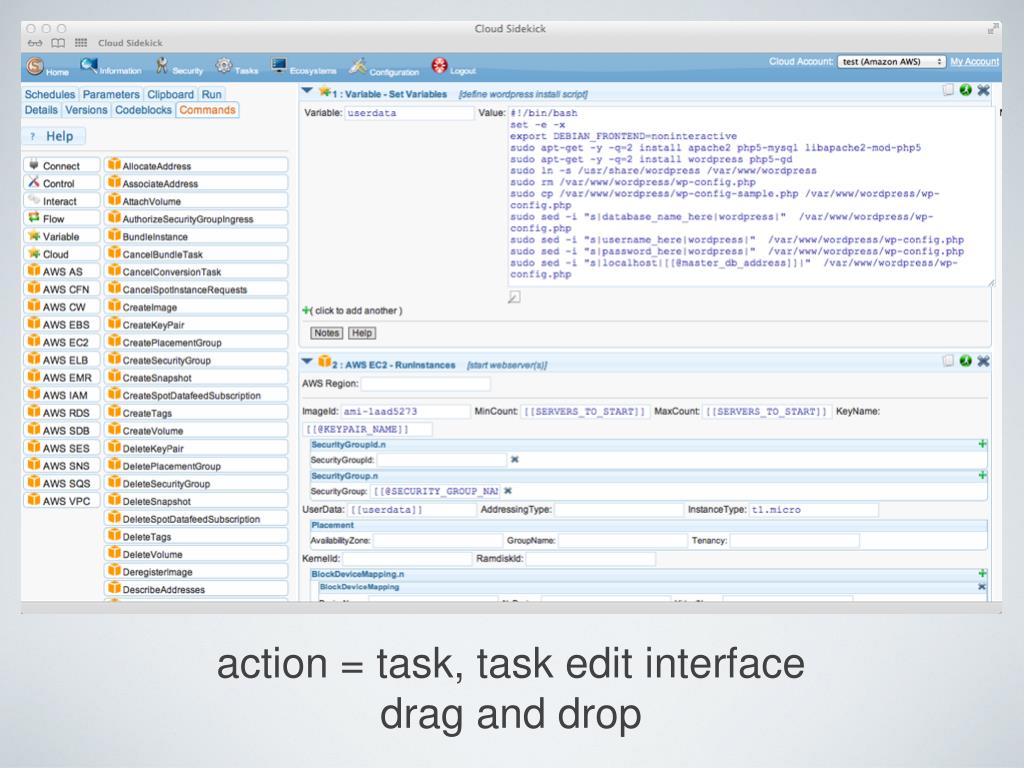Viewport: 1024px width, 768px height.
Task: Switch to the Run tab
Action: 212,94
